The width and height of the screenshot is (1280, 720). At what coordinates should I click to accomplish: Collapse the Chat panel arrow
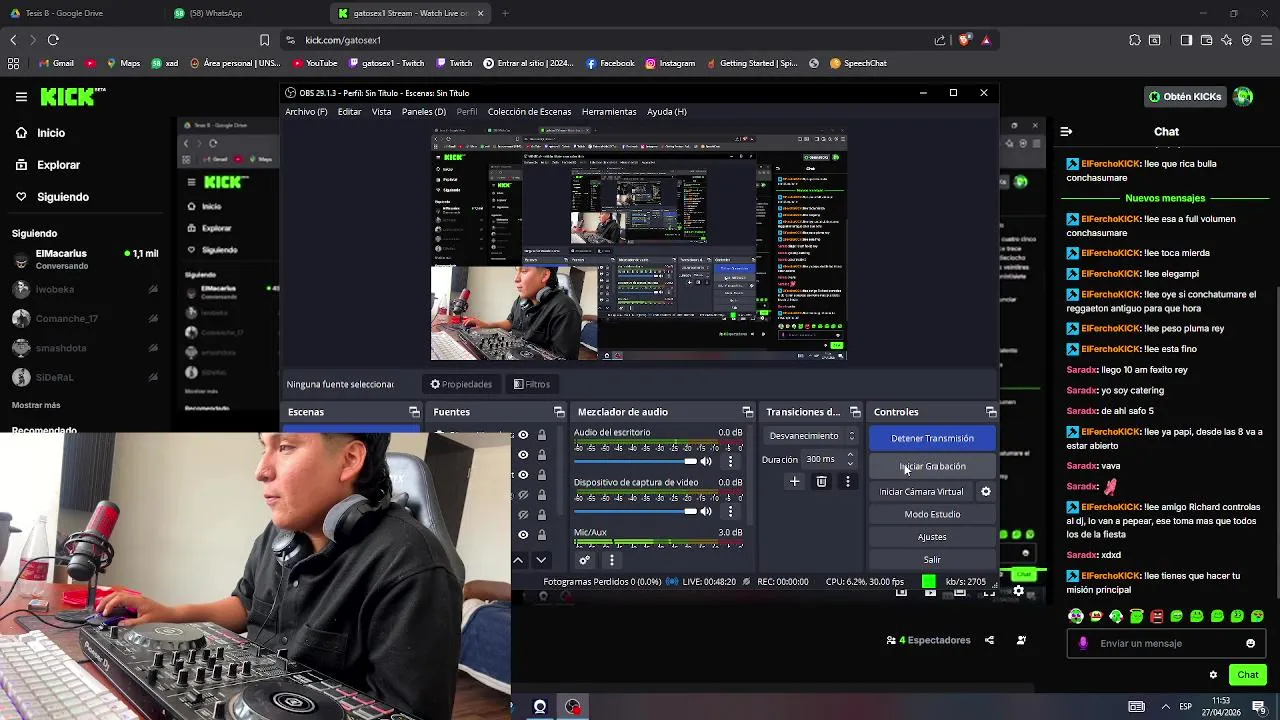coord(1066,131)
